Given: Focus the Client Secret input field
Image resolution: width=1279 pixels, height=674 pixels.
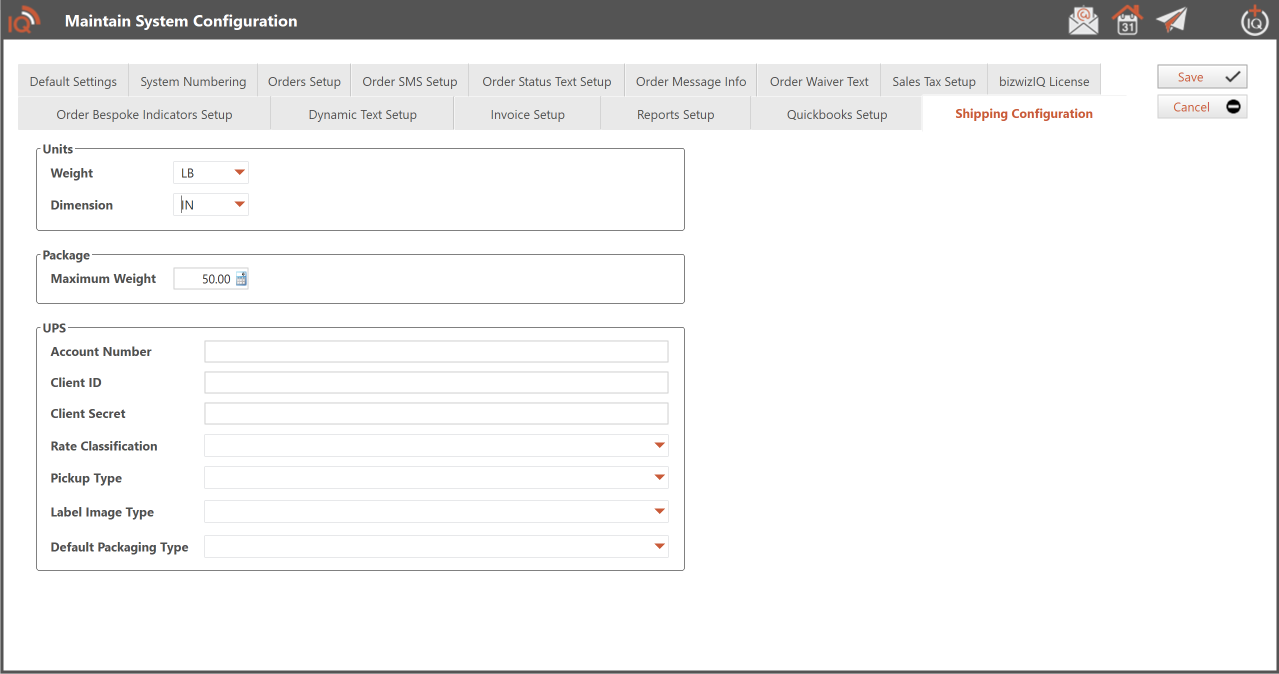Looking at the screenshot, I should (436, 414).
